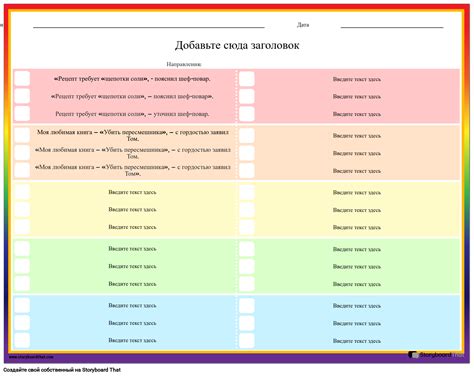Click first «Введите текст здесь» in pink right column
Image resolution: width=474 pixels, height=376 pixels.
coord(357,79)
